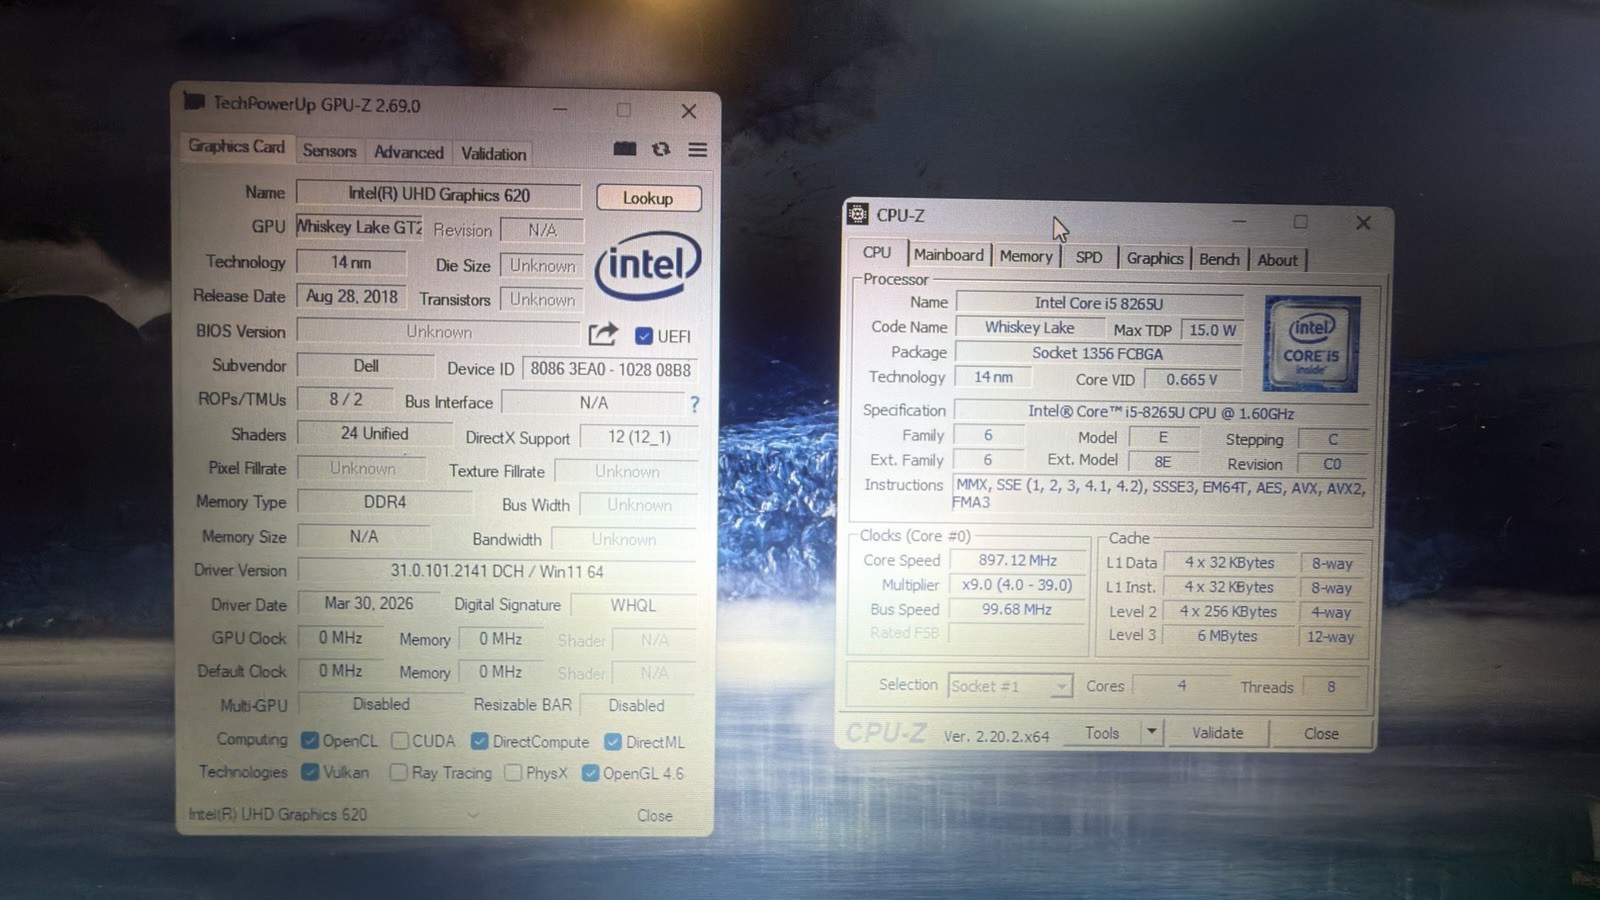1600x900 pixels.
Task: Click the Core Speed value 897.12 MHz
Action: point(1017,560)
